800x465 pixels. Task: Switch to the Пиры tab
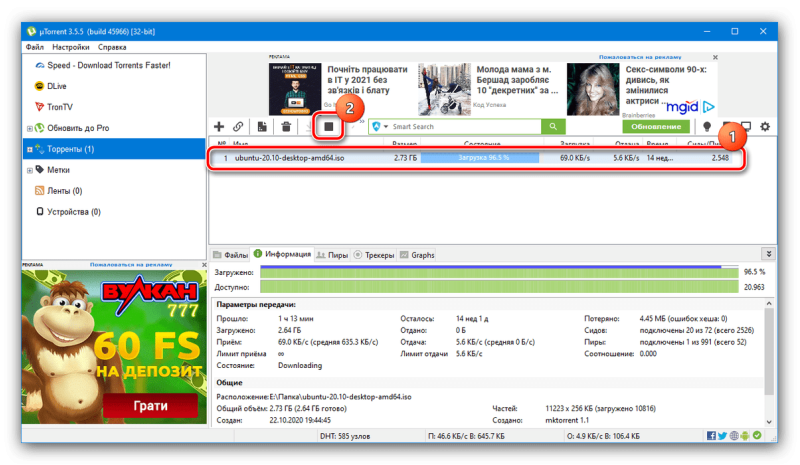[332, 255]
